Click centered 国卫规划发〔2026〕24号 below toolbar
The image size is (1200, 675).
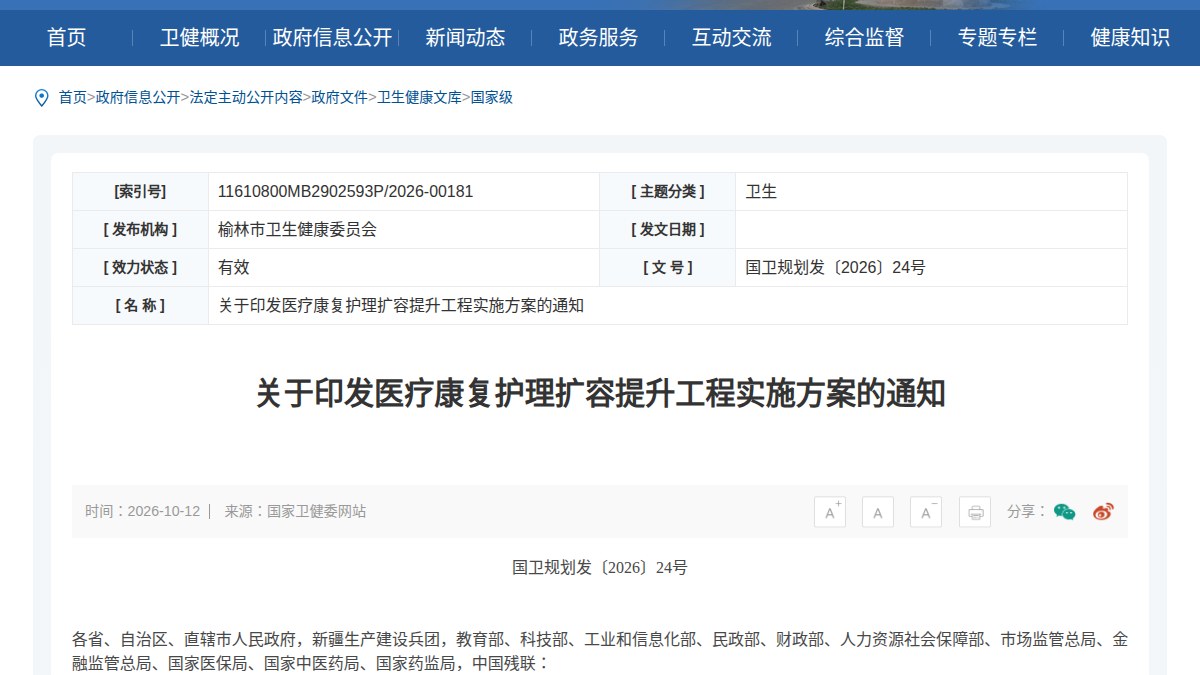point(600,568)
